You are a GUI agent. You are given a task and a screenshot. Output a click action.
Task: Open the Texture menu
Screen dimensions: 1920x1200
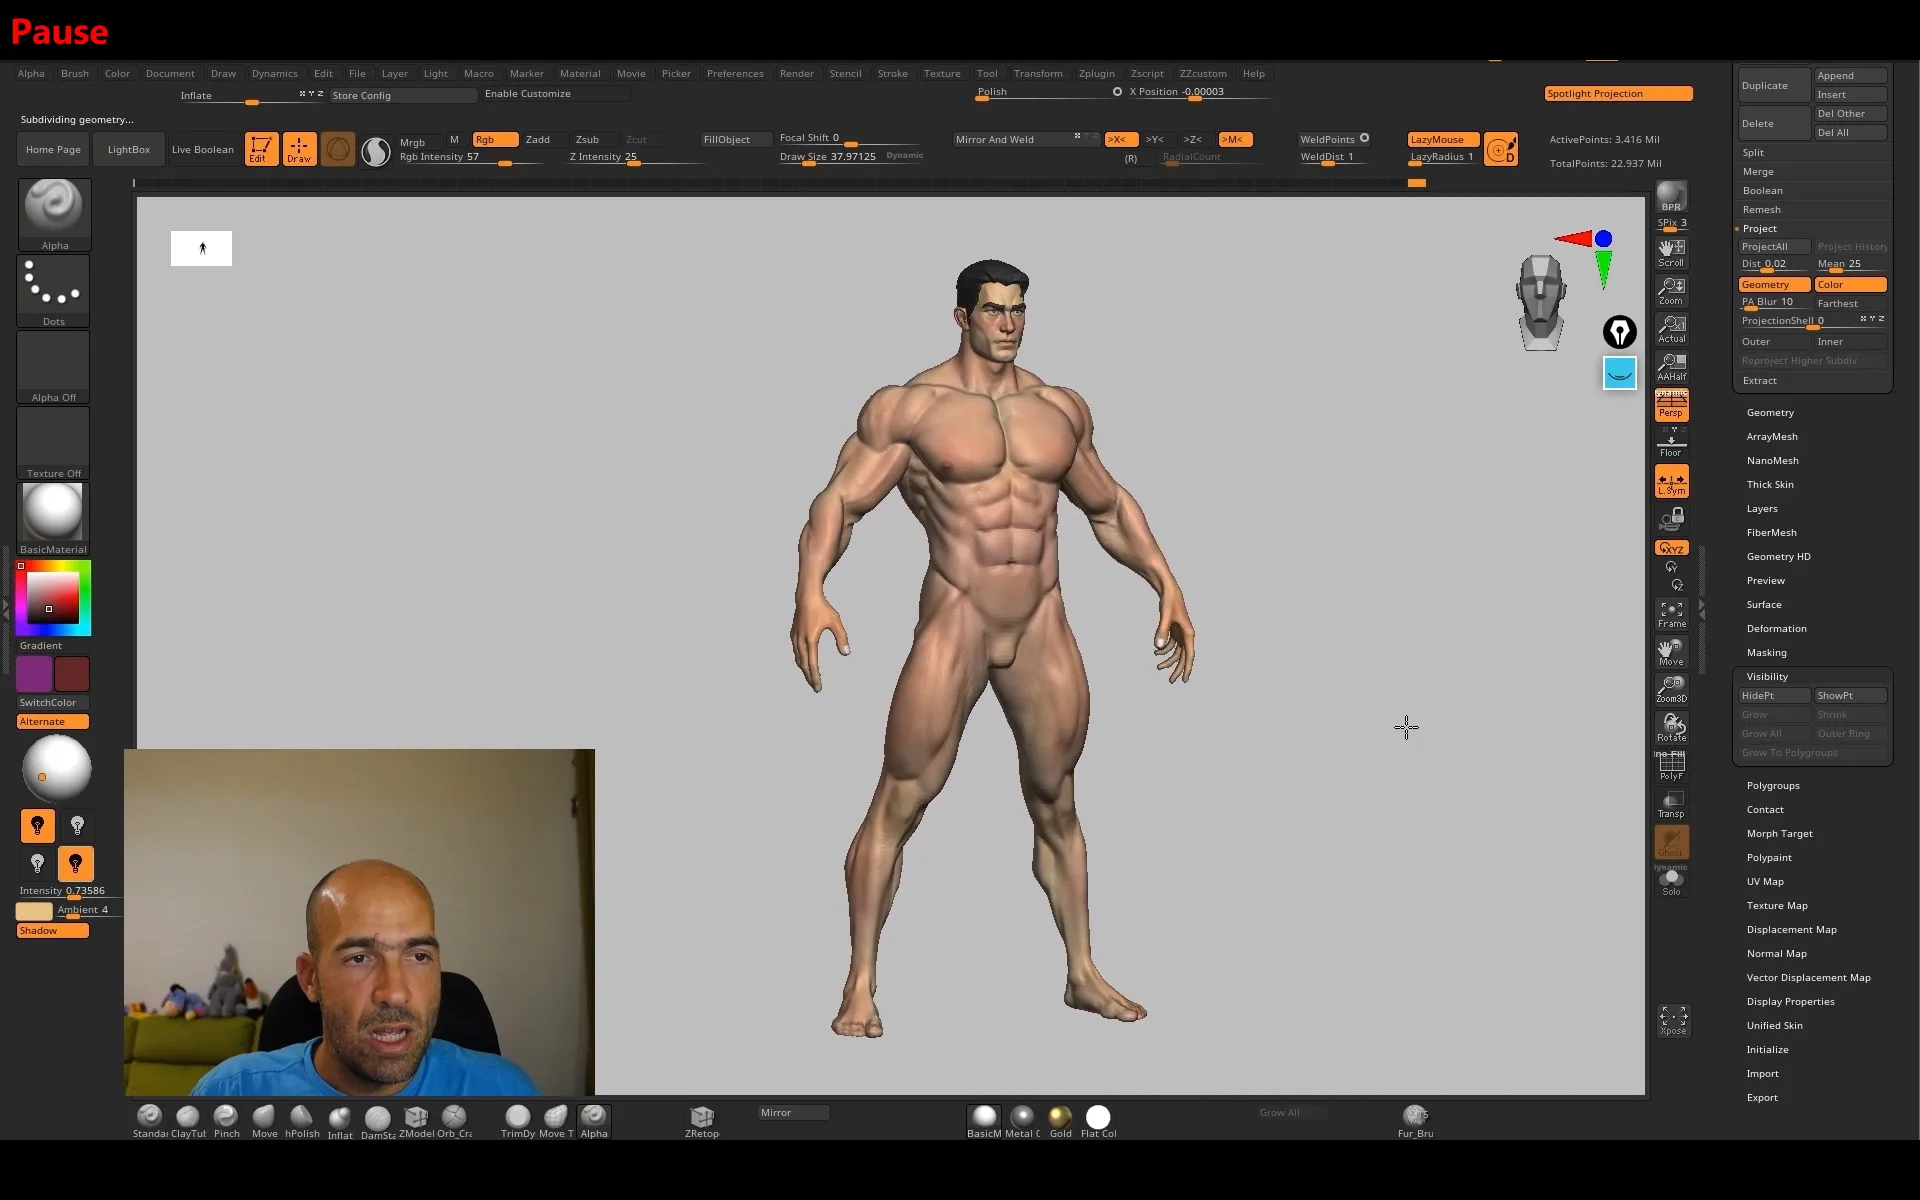pos(942,73)
